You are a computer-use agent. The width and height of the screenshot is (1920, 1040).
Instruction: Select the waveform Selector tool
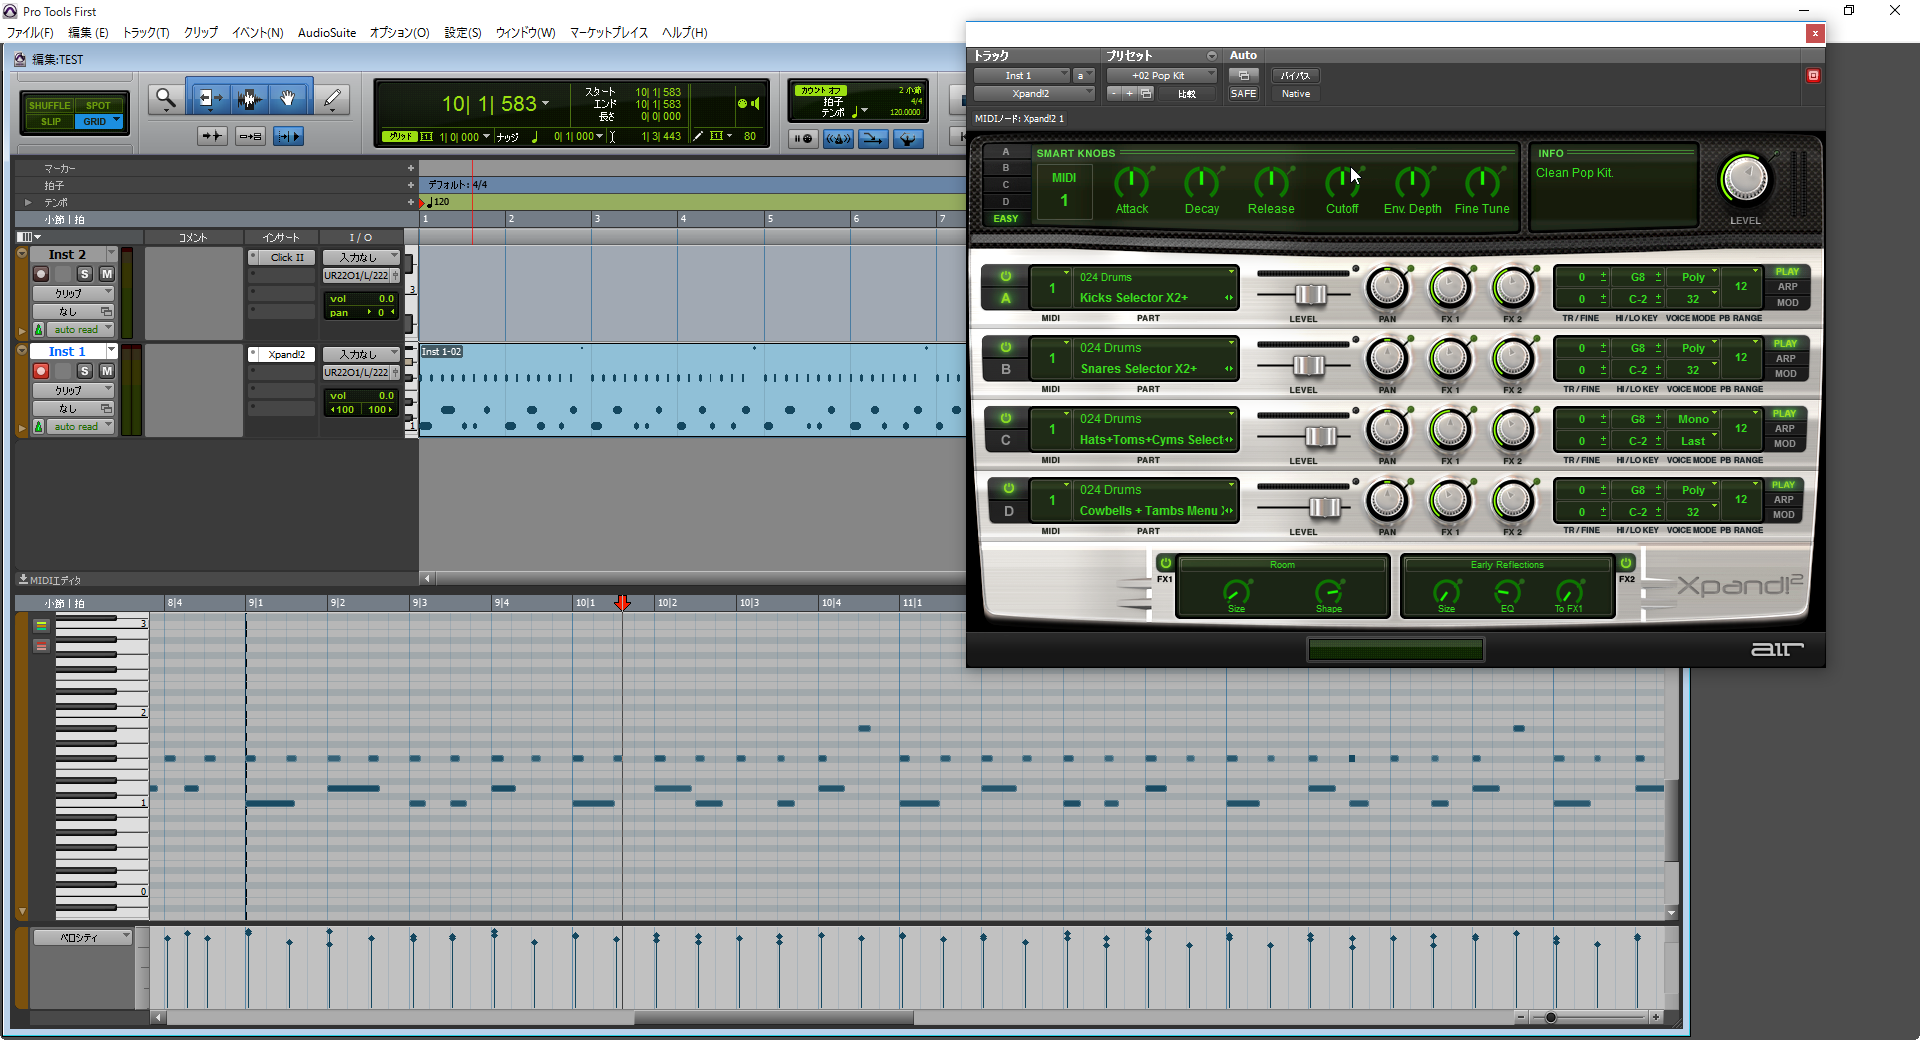click(249, 99)
